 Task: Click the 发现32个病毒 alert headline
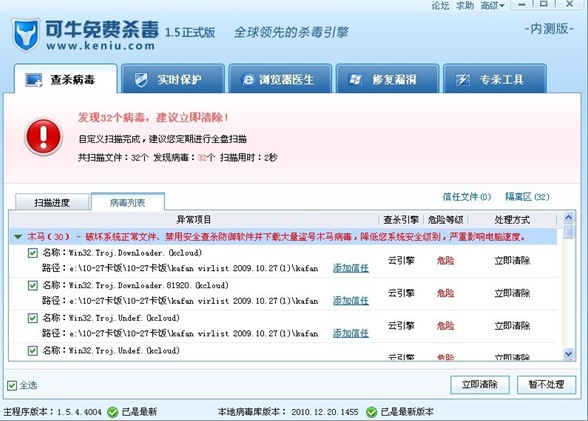[x=153, y=118]
